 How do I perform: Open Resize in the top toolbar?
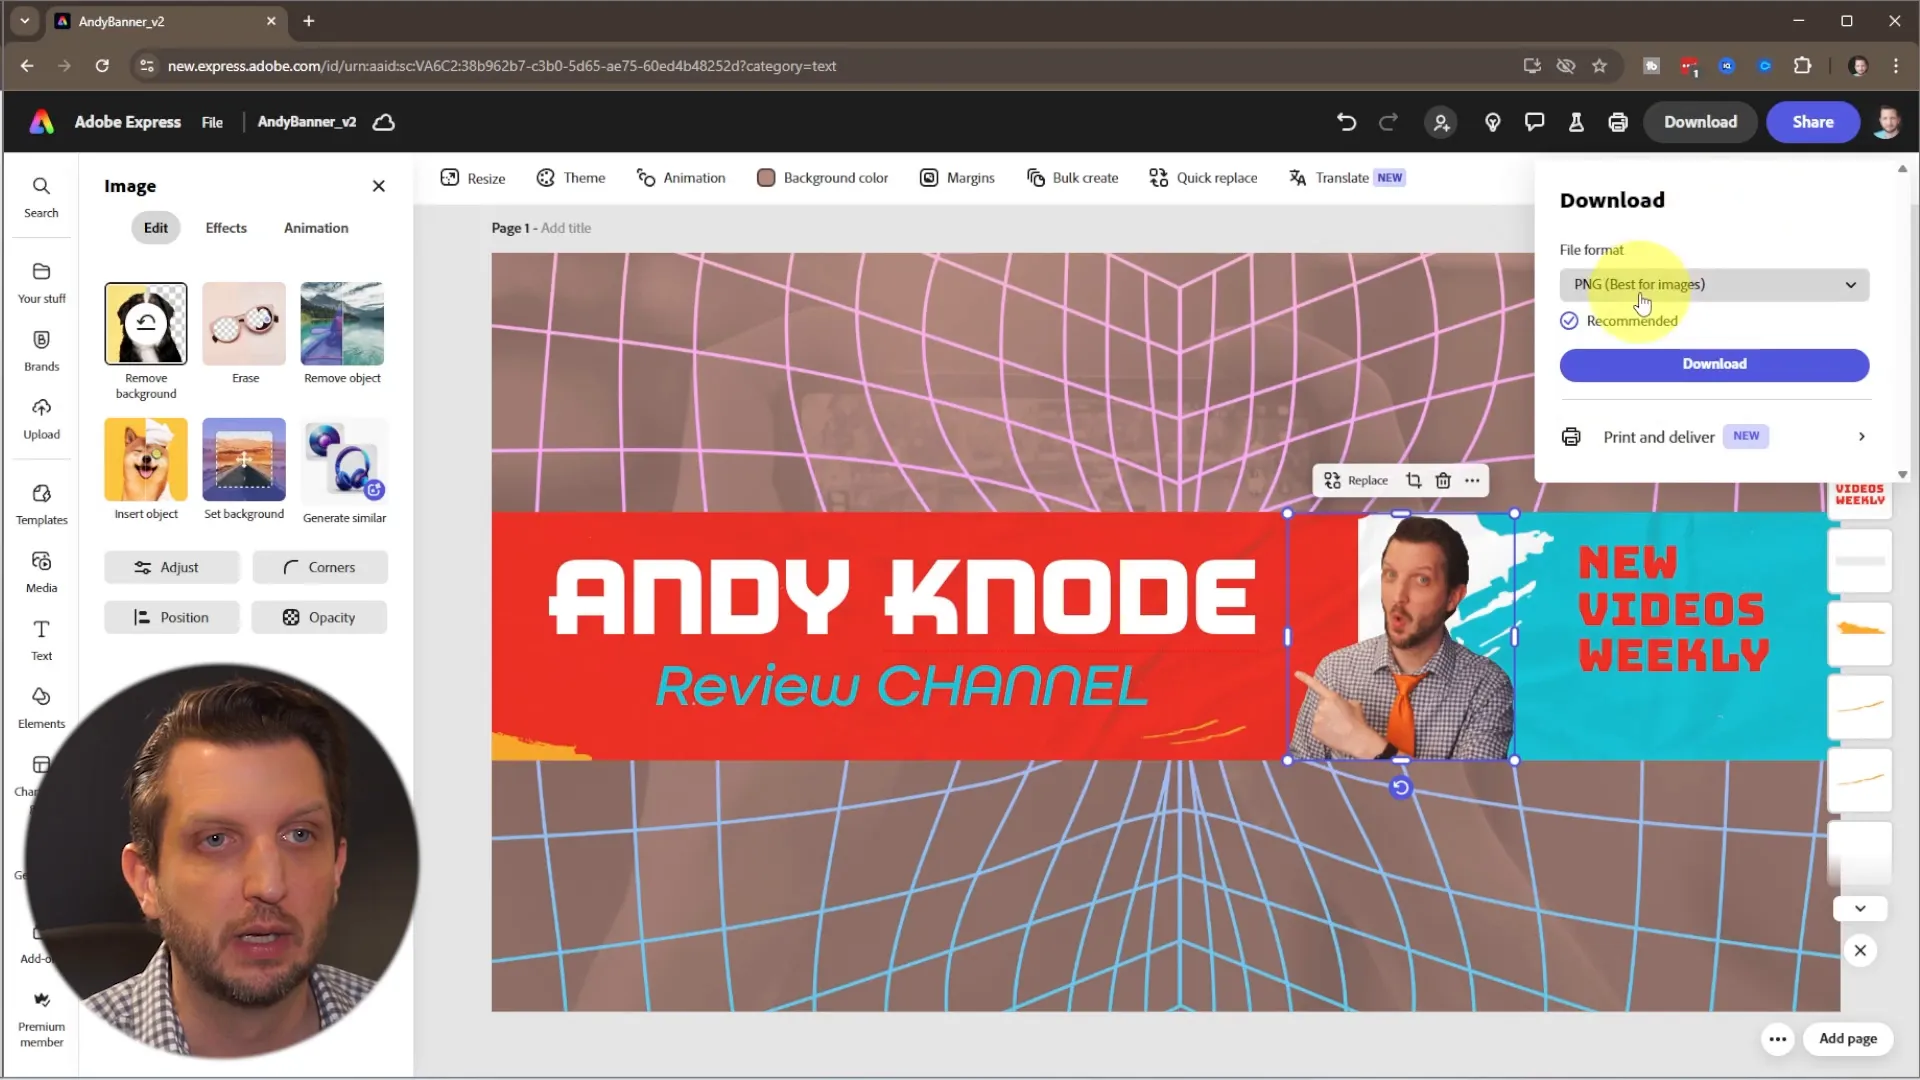click(x=473, y=178)
